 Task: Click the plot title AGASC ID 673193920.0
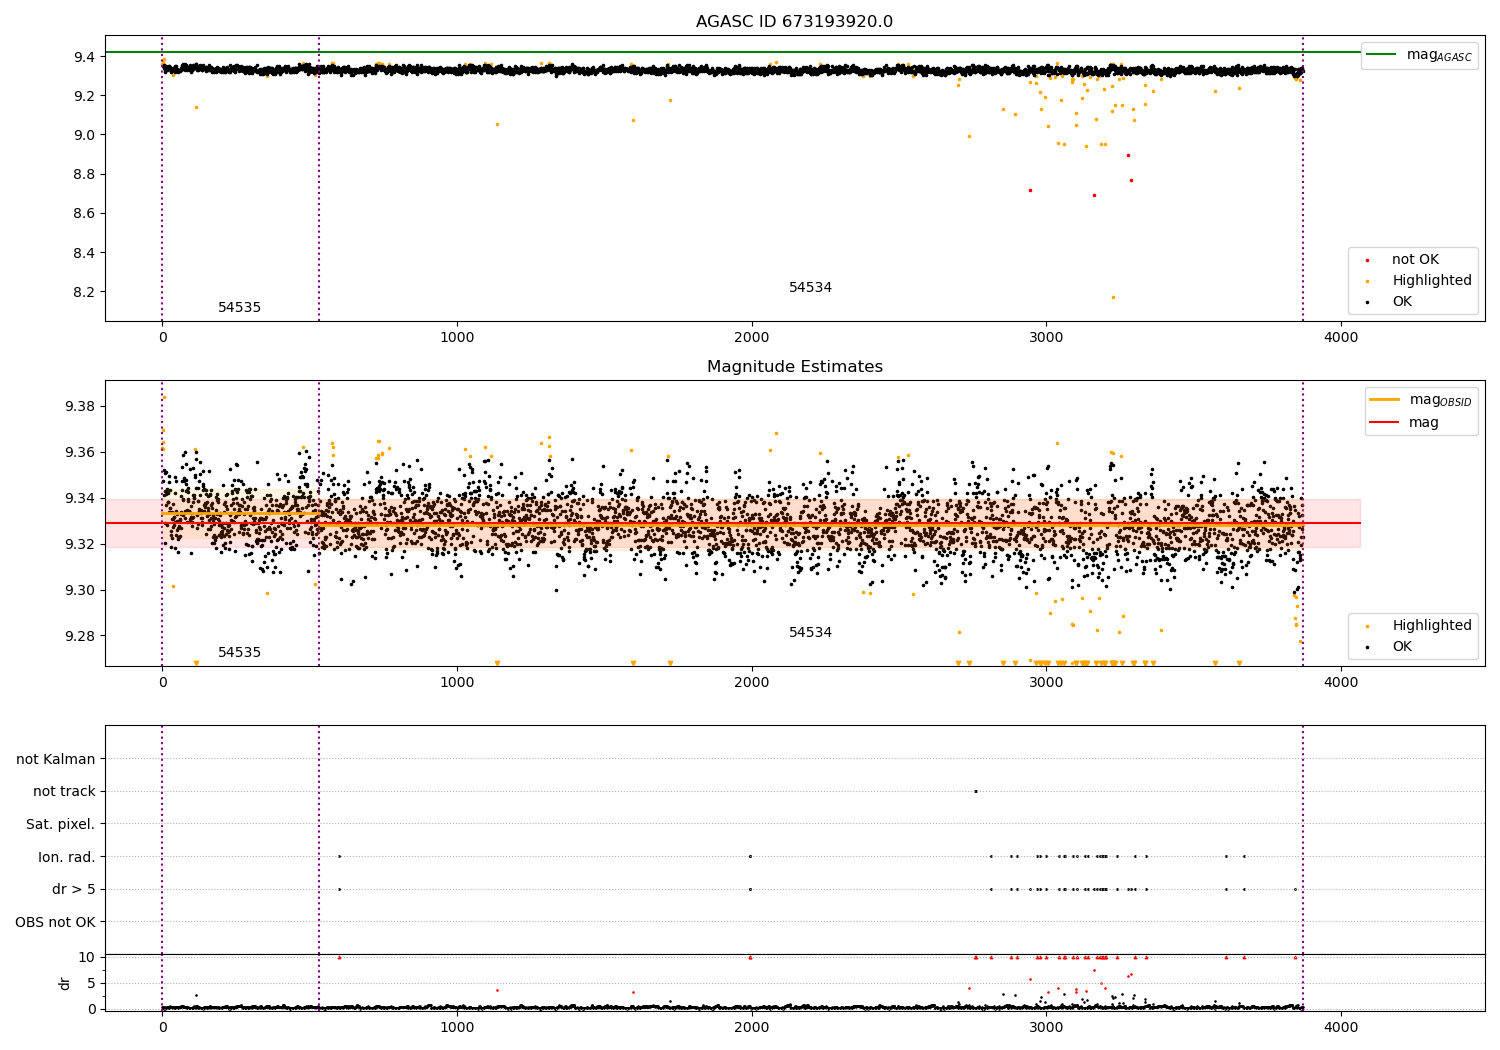point(794,22)
